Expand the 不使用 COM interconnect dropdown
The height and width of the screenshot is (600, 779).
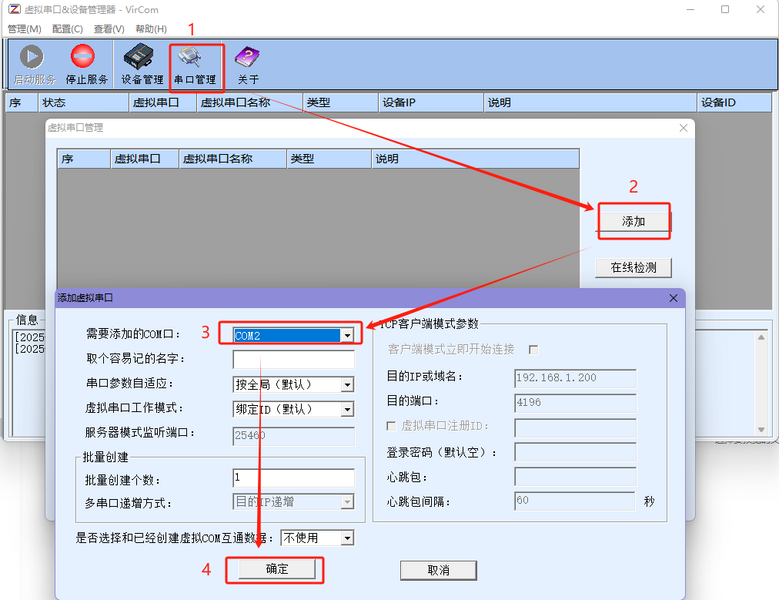(347, 538)
